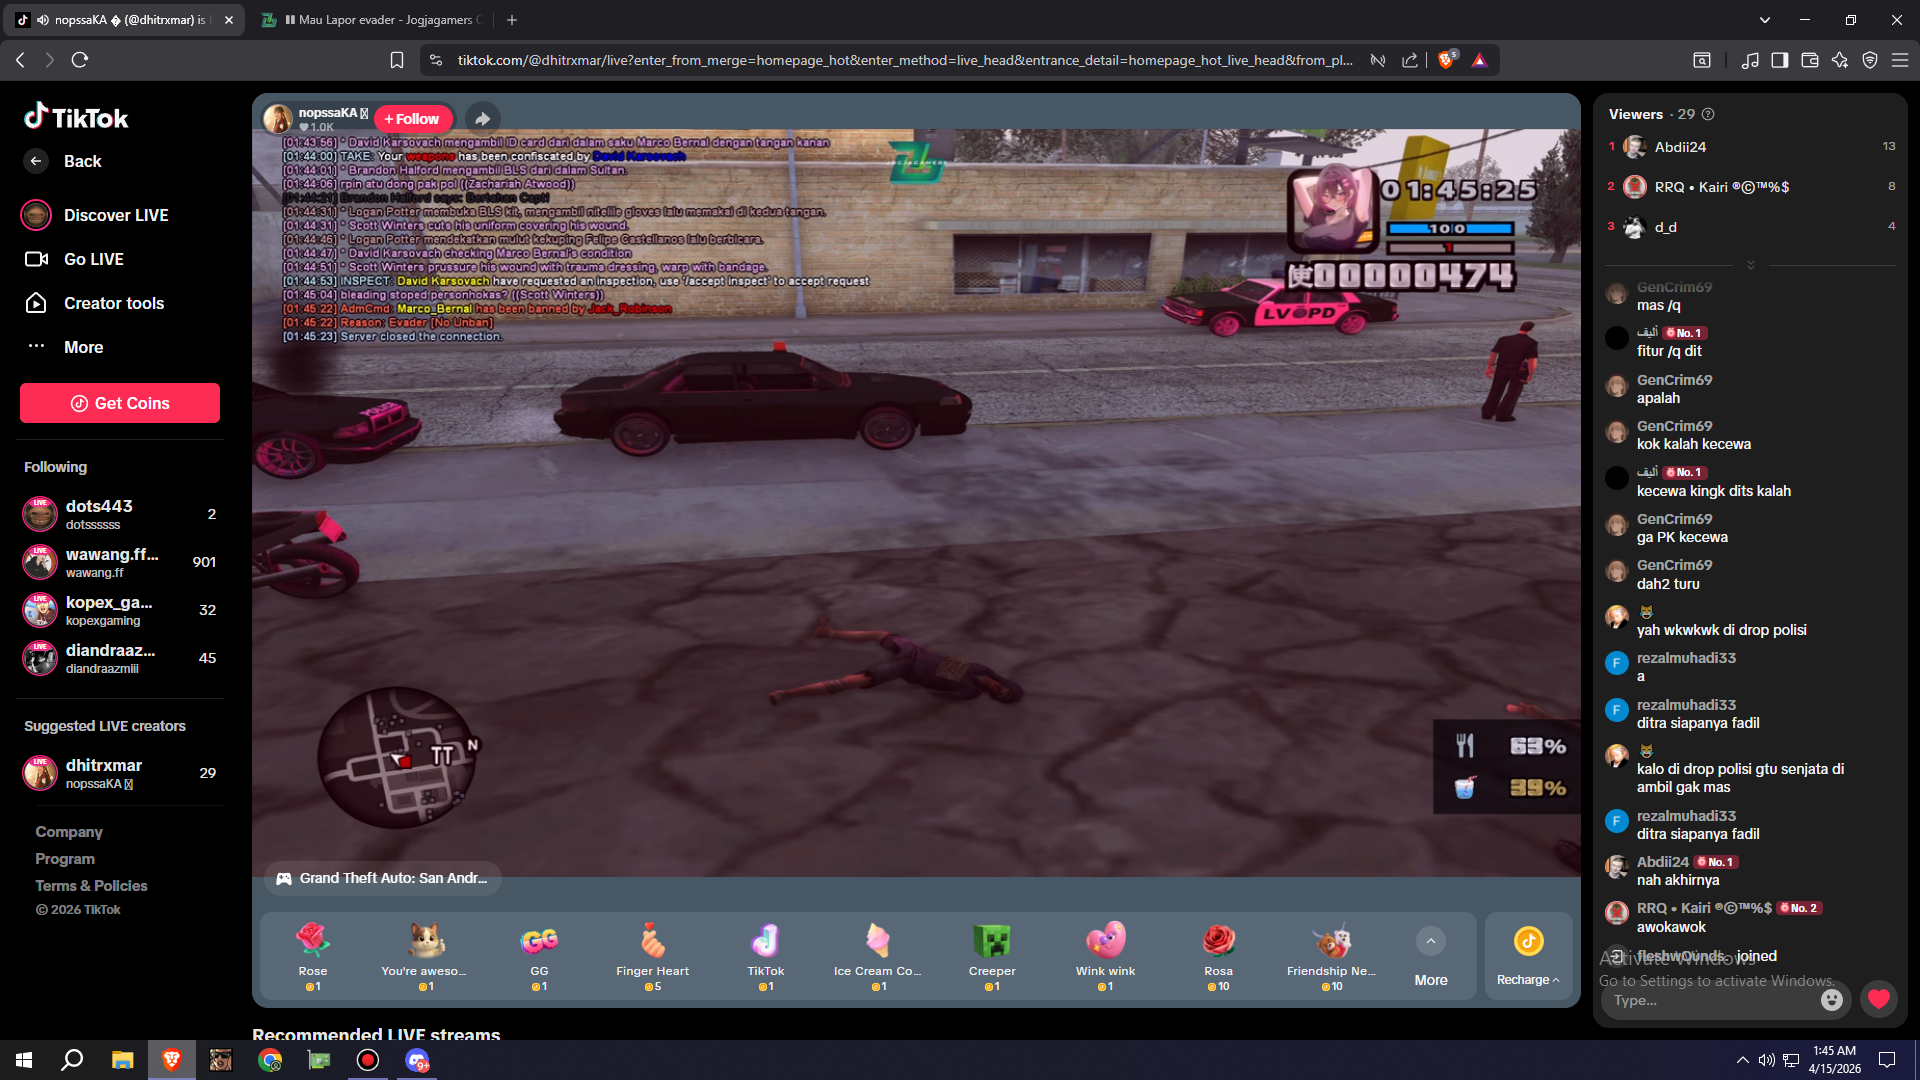Bookmark this page

pos(397,60)
